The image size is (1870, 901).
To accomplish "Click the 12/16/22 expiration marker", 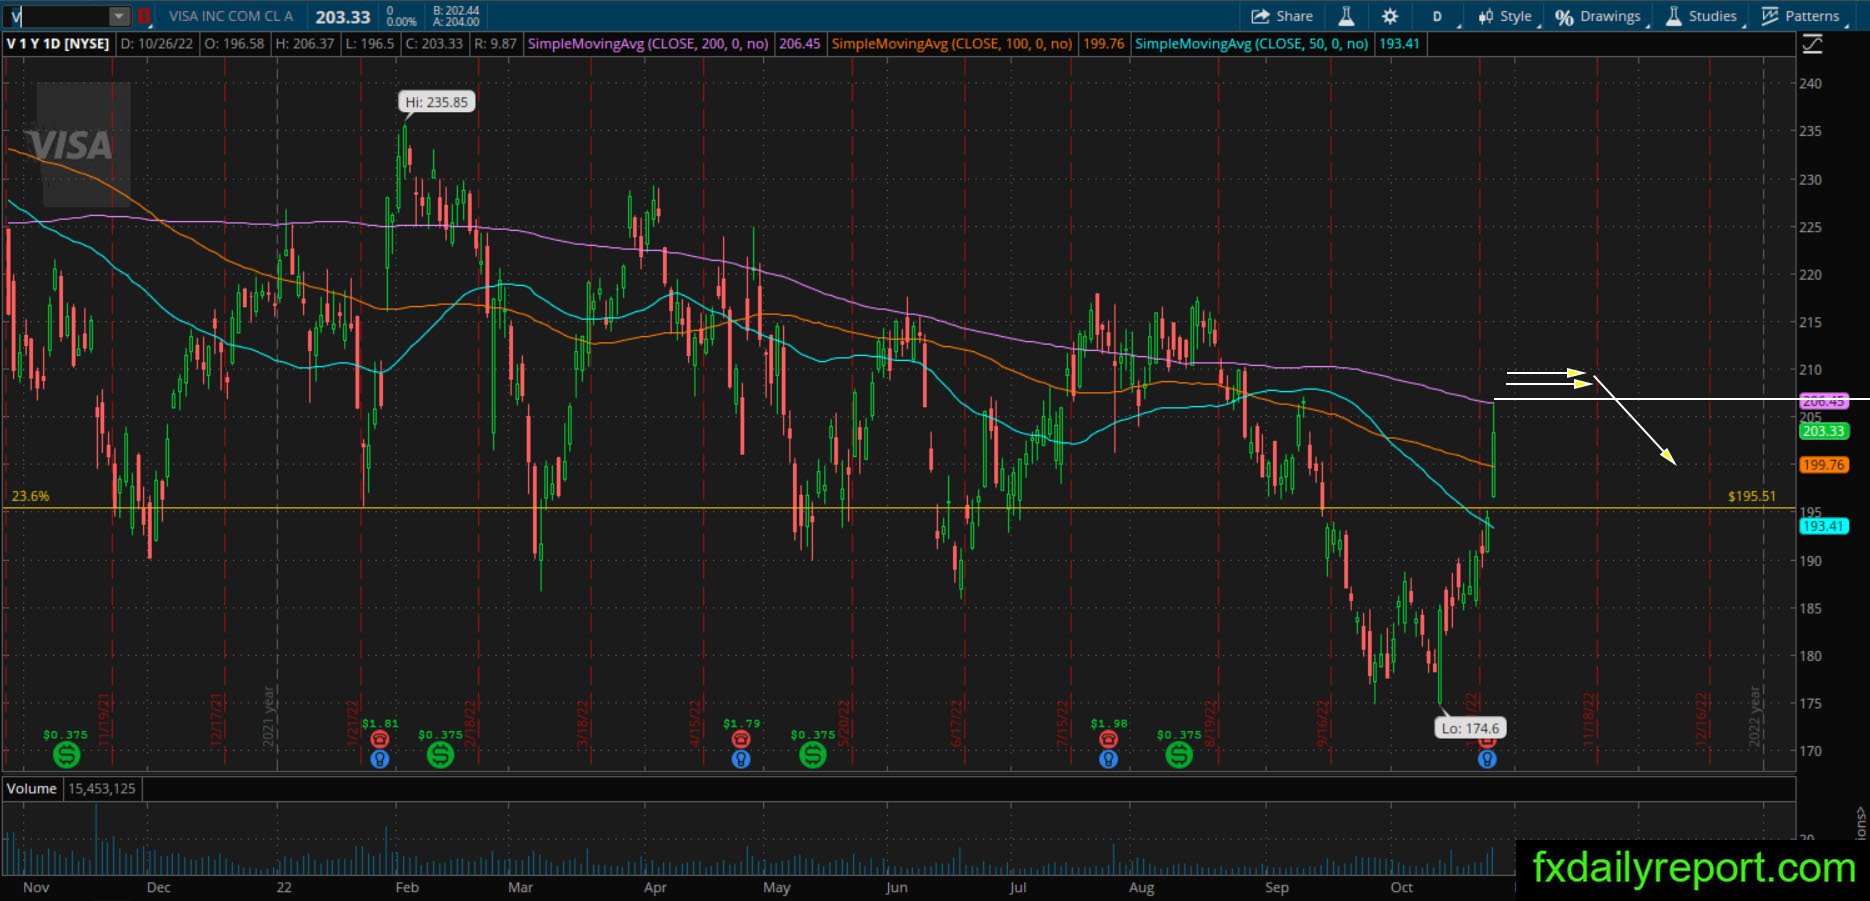I will (1701, 719).
